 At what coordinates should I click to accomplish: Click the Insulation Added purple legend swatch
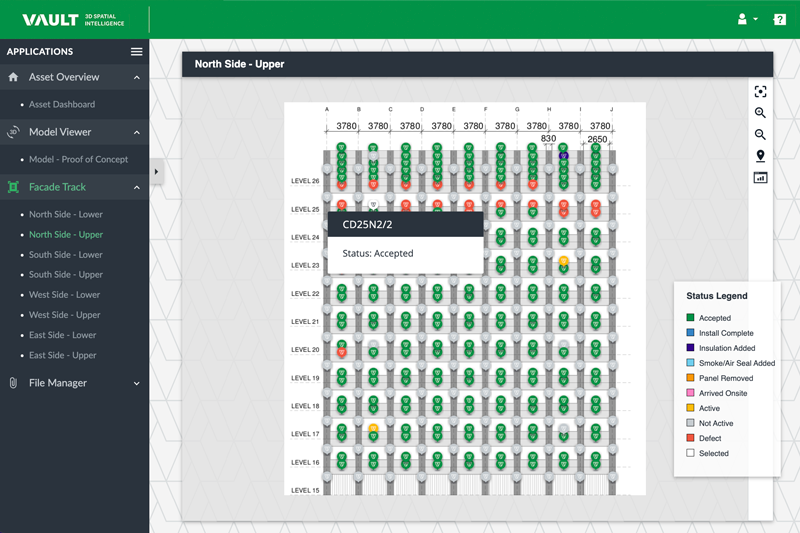(690, 348)
